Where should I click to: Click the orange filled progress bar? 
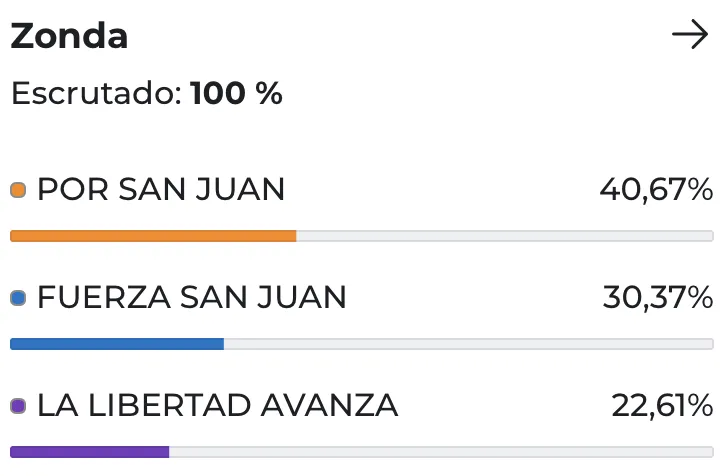(153, 236)
